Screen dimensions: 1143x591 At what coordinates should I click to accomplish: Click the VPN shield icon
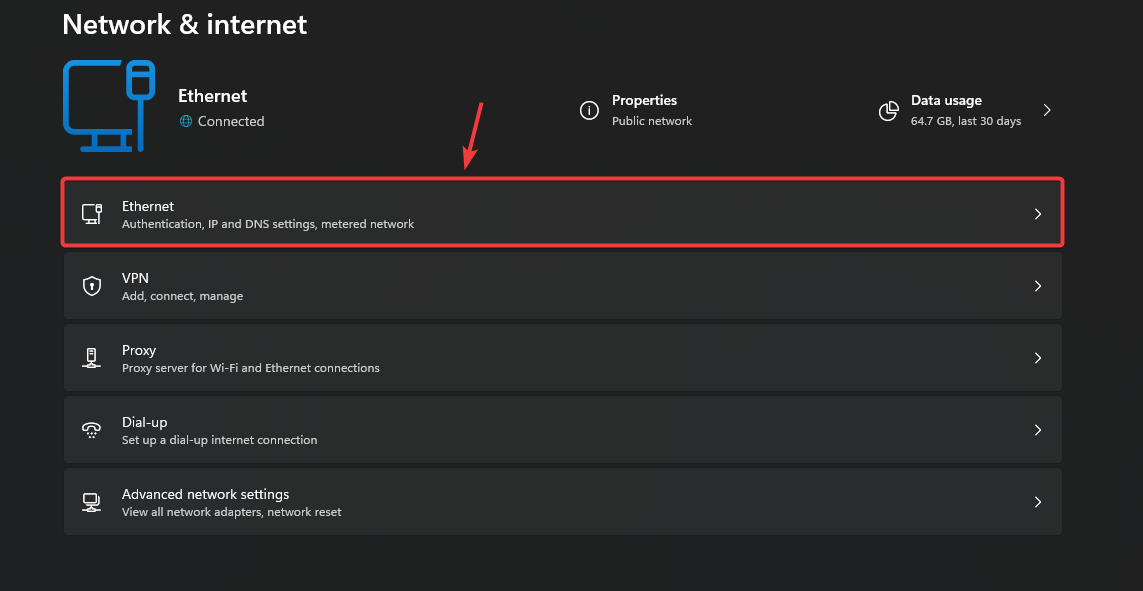(92, 286)
